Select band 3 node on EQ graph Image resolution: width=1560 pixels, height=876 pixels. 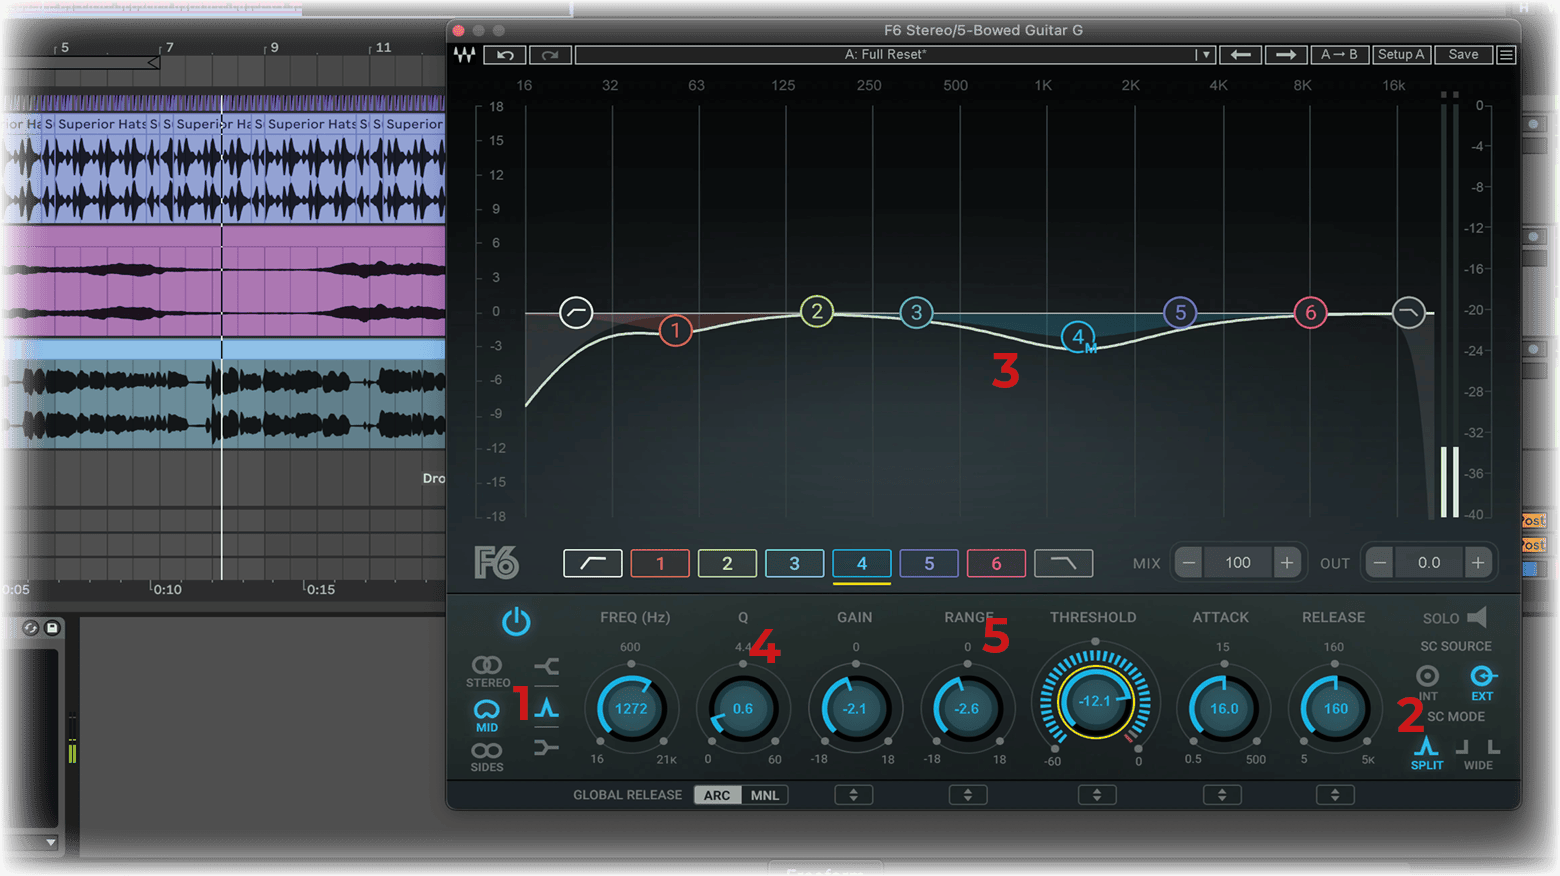(916, 313)
